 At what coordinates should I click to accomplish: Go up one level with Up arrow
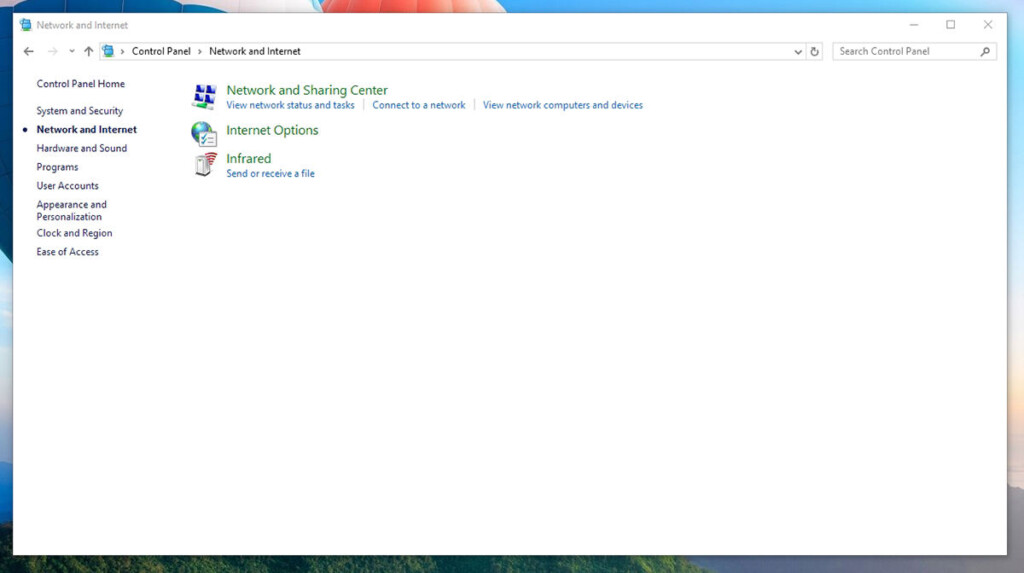click(88, 51)
